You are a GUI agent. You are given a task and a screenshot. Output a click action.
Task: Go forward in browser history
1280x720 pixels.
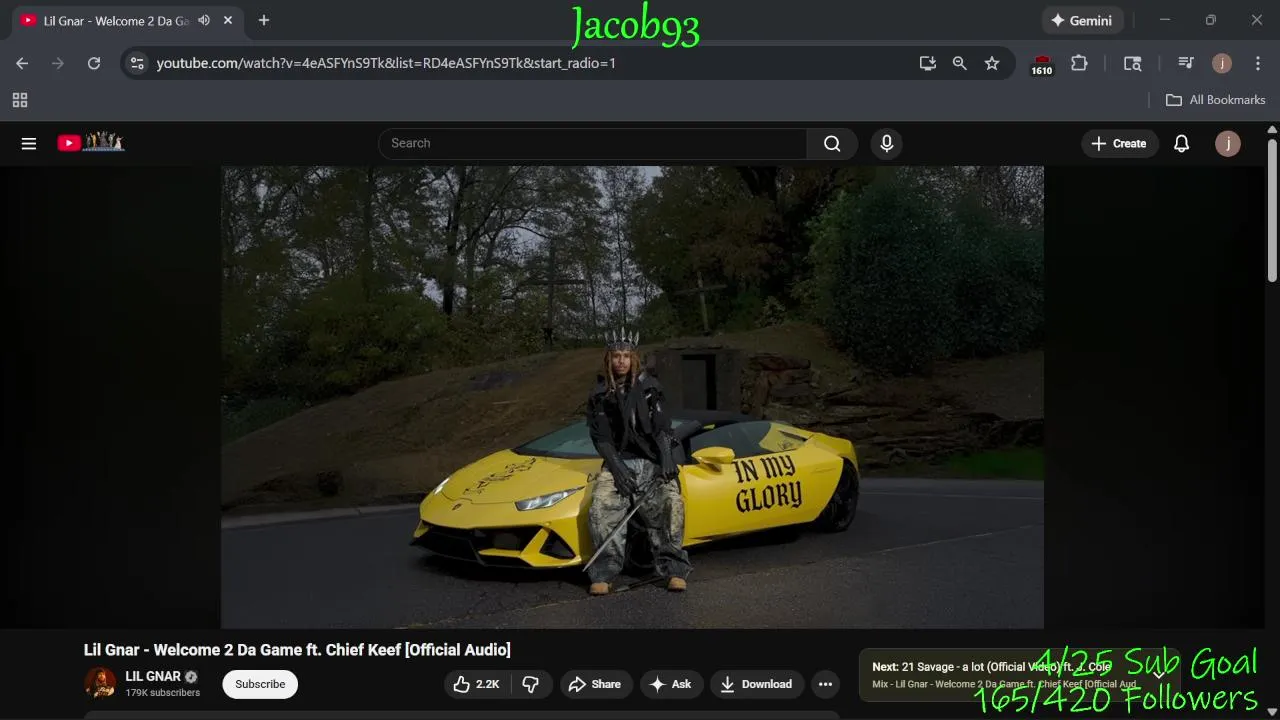point(58,63)
